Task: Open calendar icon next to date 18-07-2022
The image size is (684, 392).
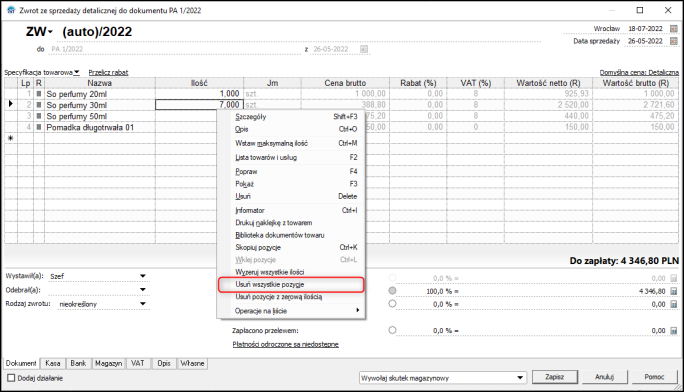Action: 674,29
